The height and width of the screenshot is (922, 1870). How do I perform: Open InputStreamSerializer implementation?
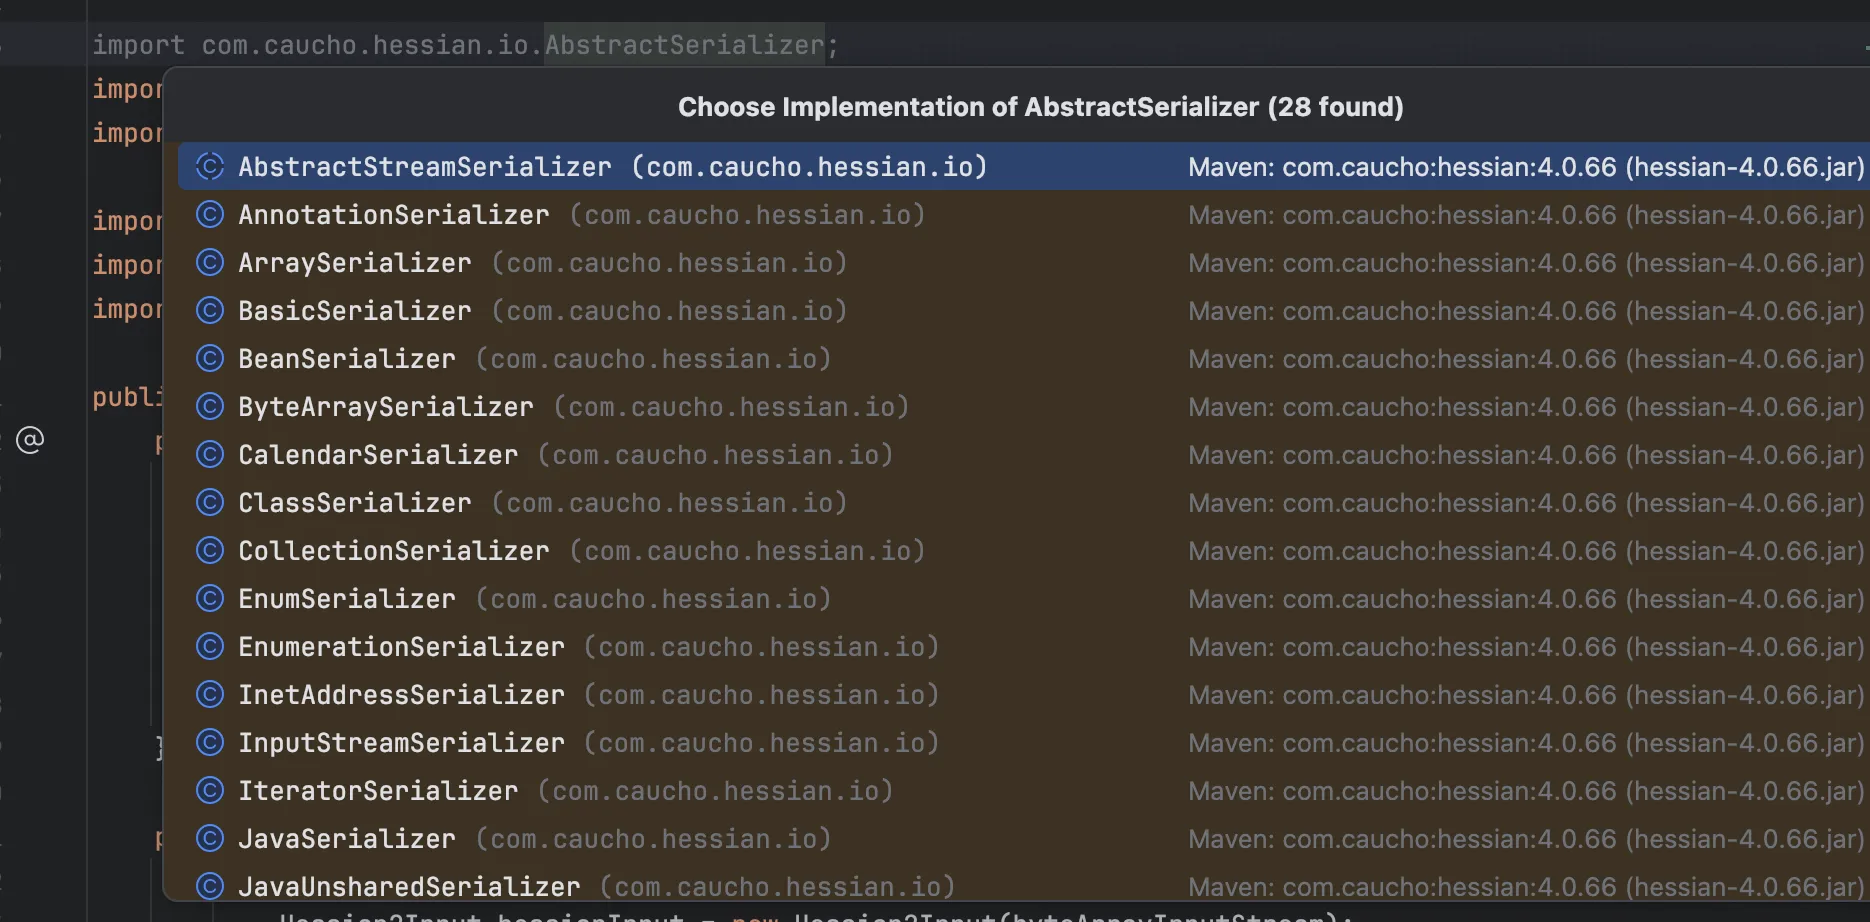point(401,743)
